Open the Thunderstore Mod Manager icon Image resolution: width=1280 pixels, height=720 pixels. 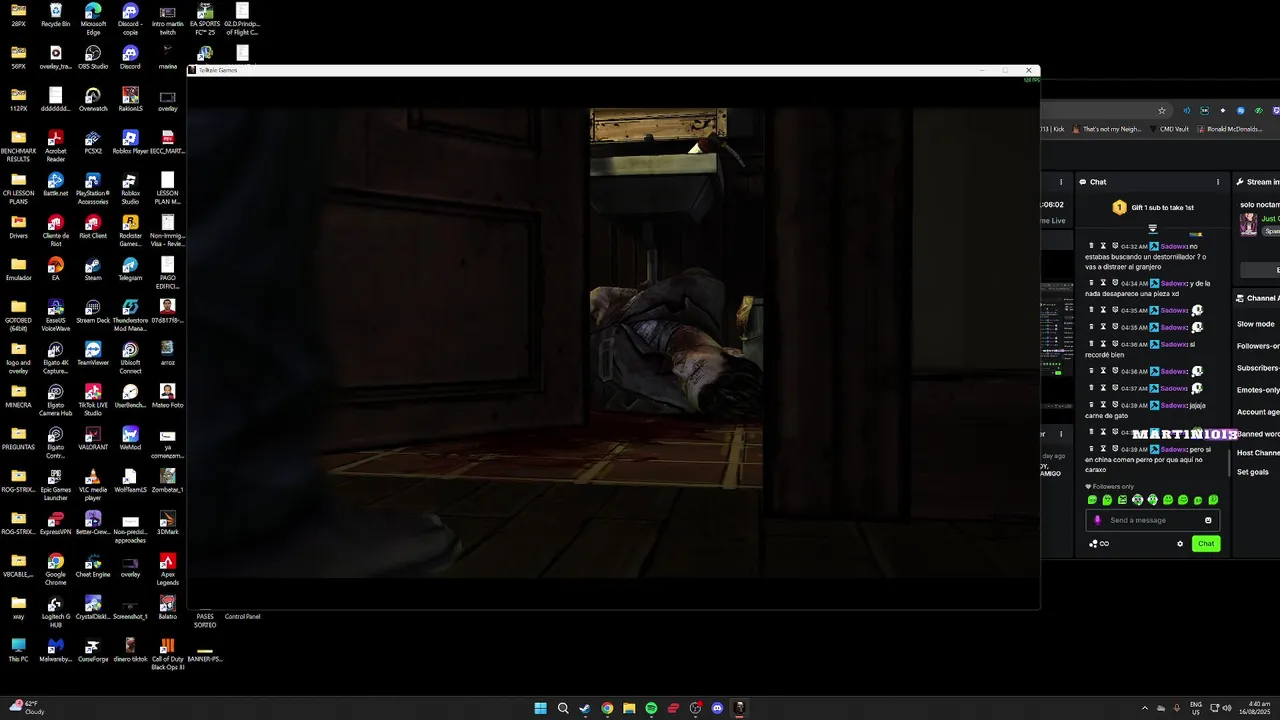tap(130, 314)
